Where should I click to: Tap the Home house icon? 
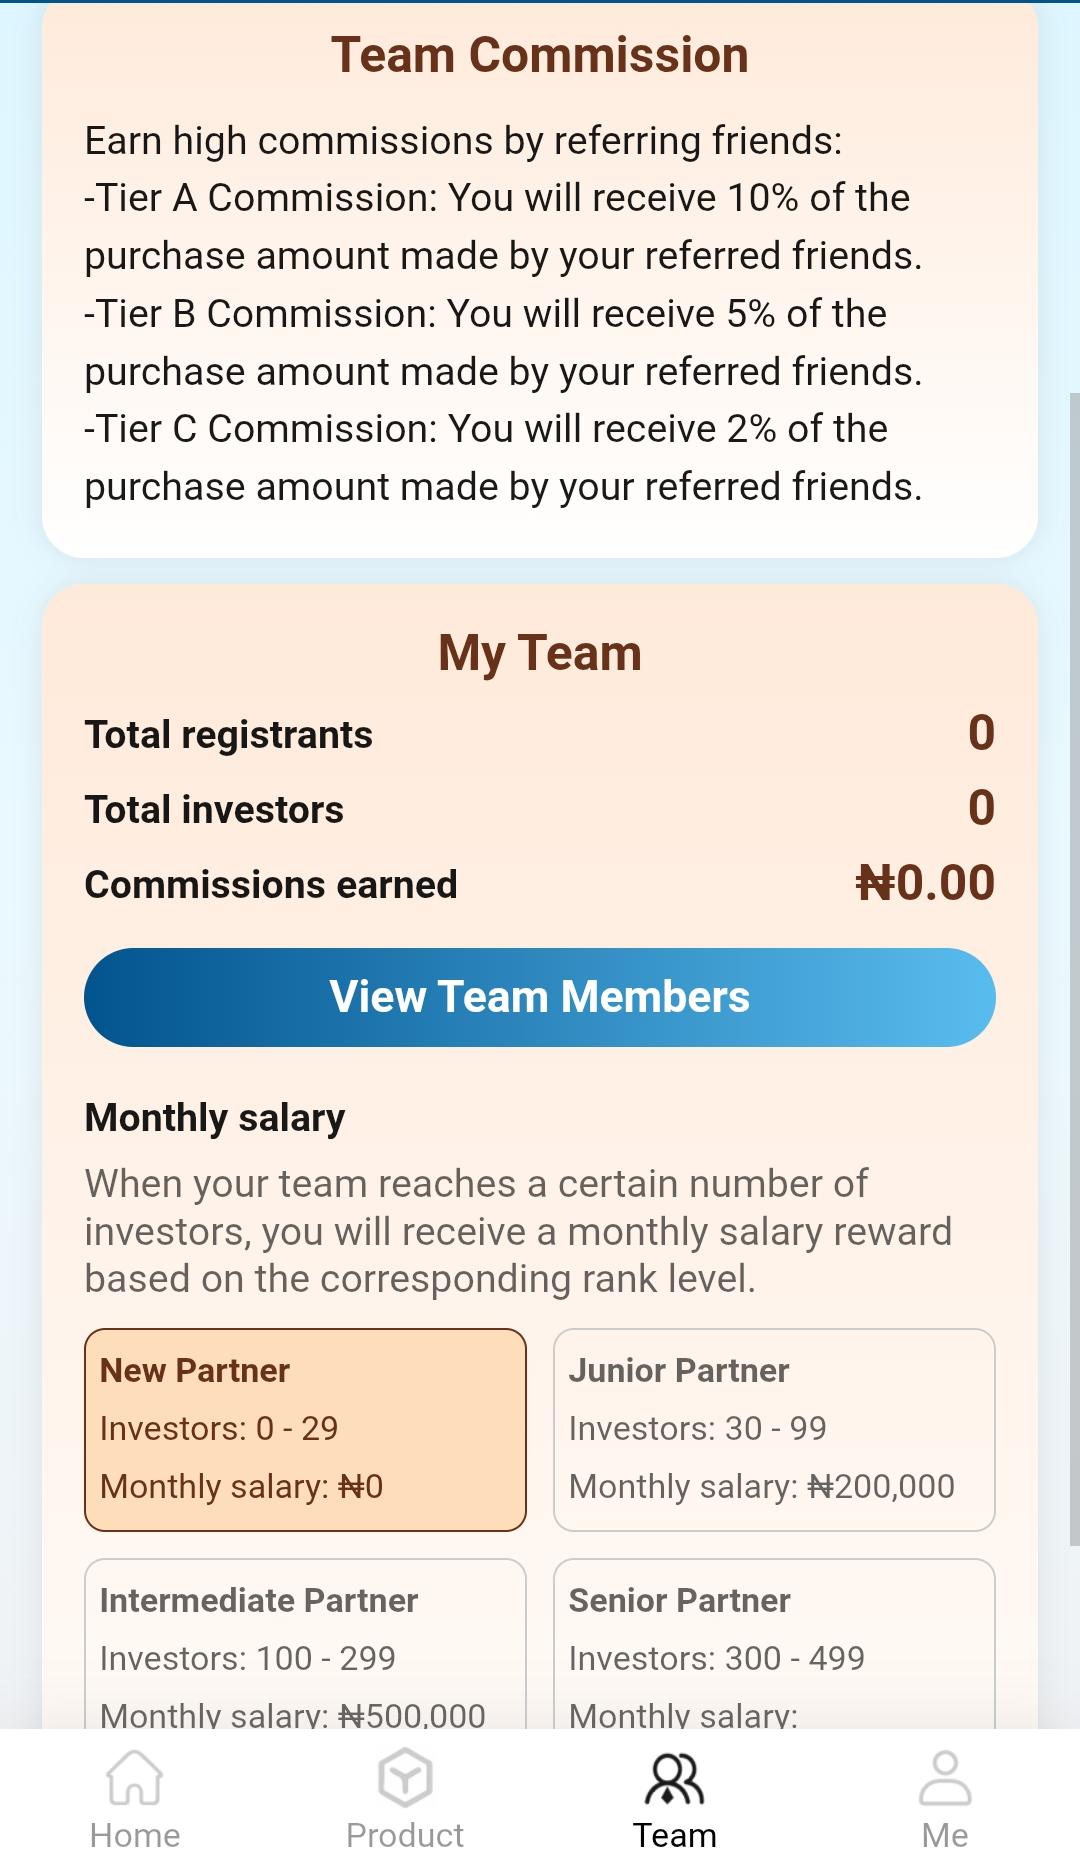[135, 1777]
